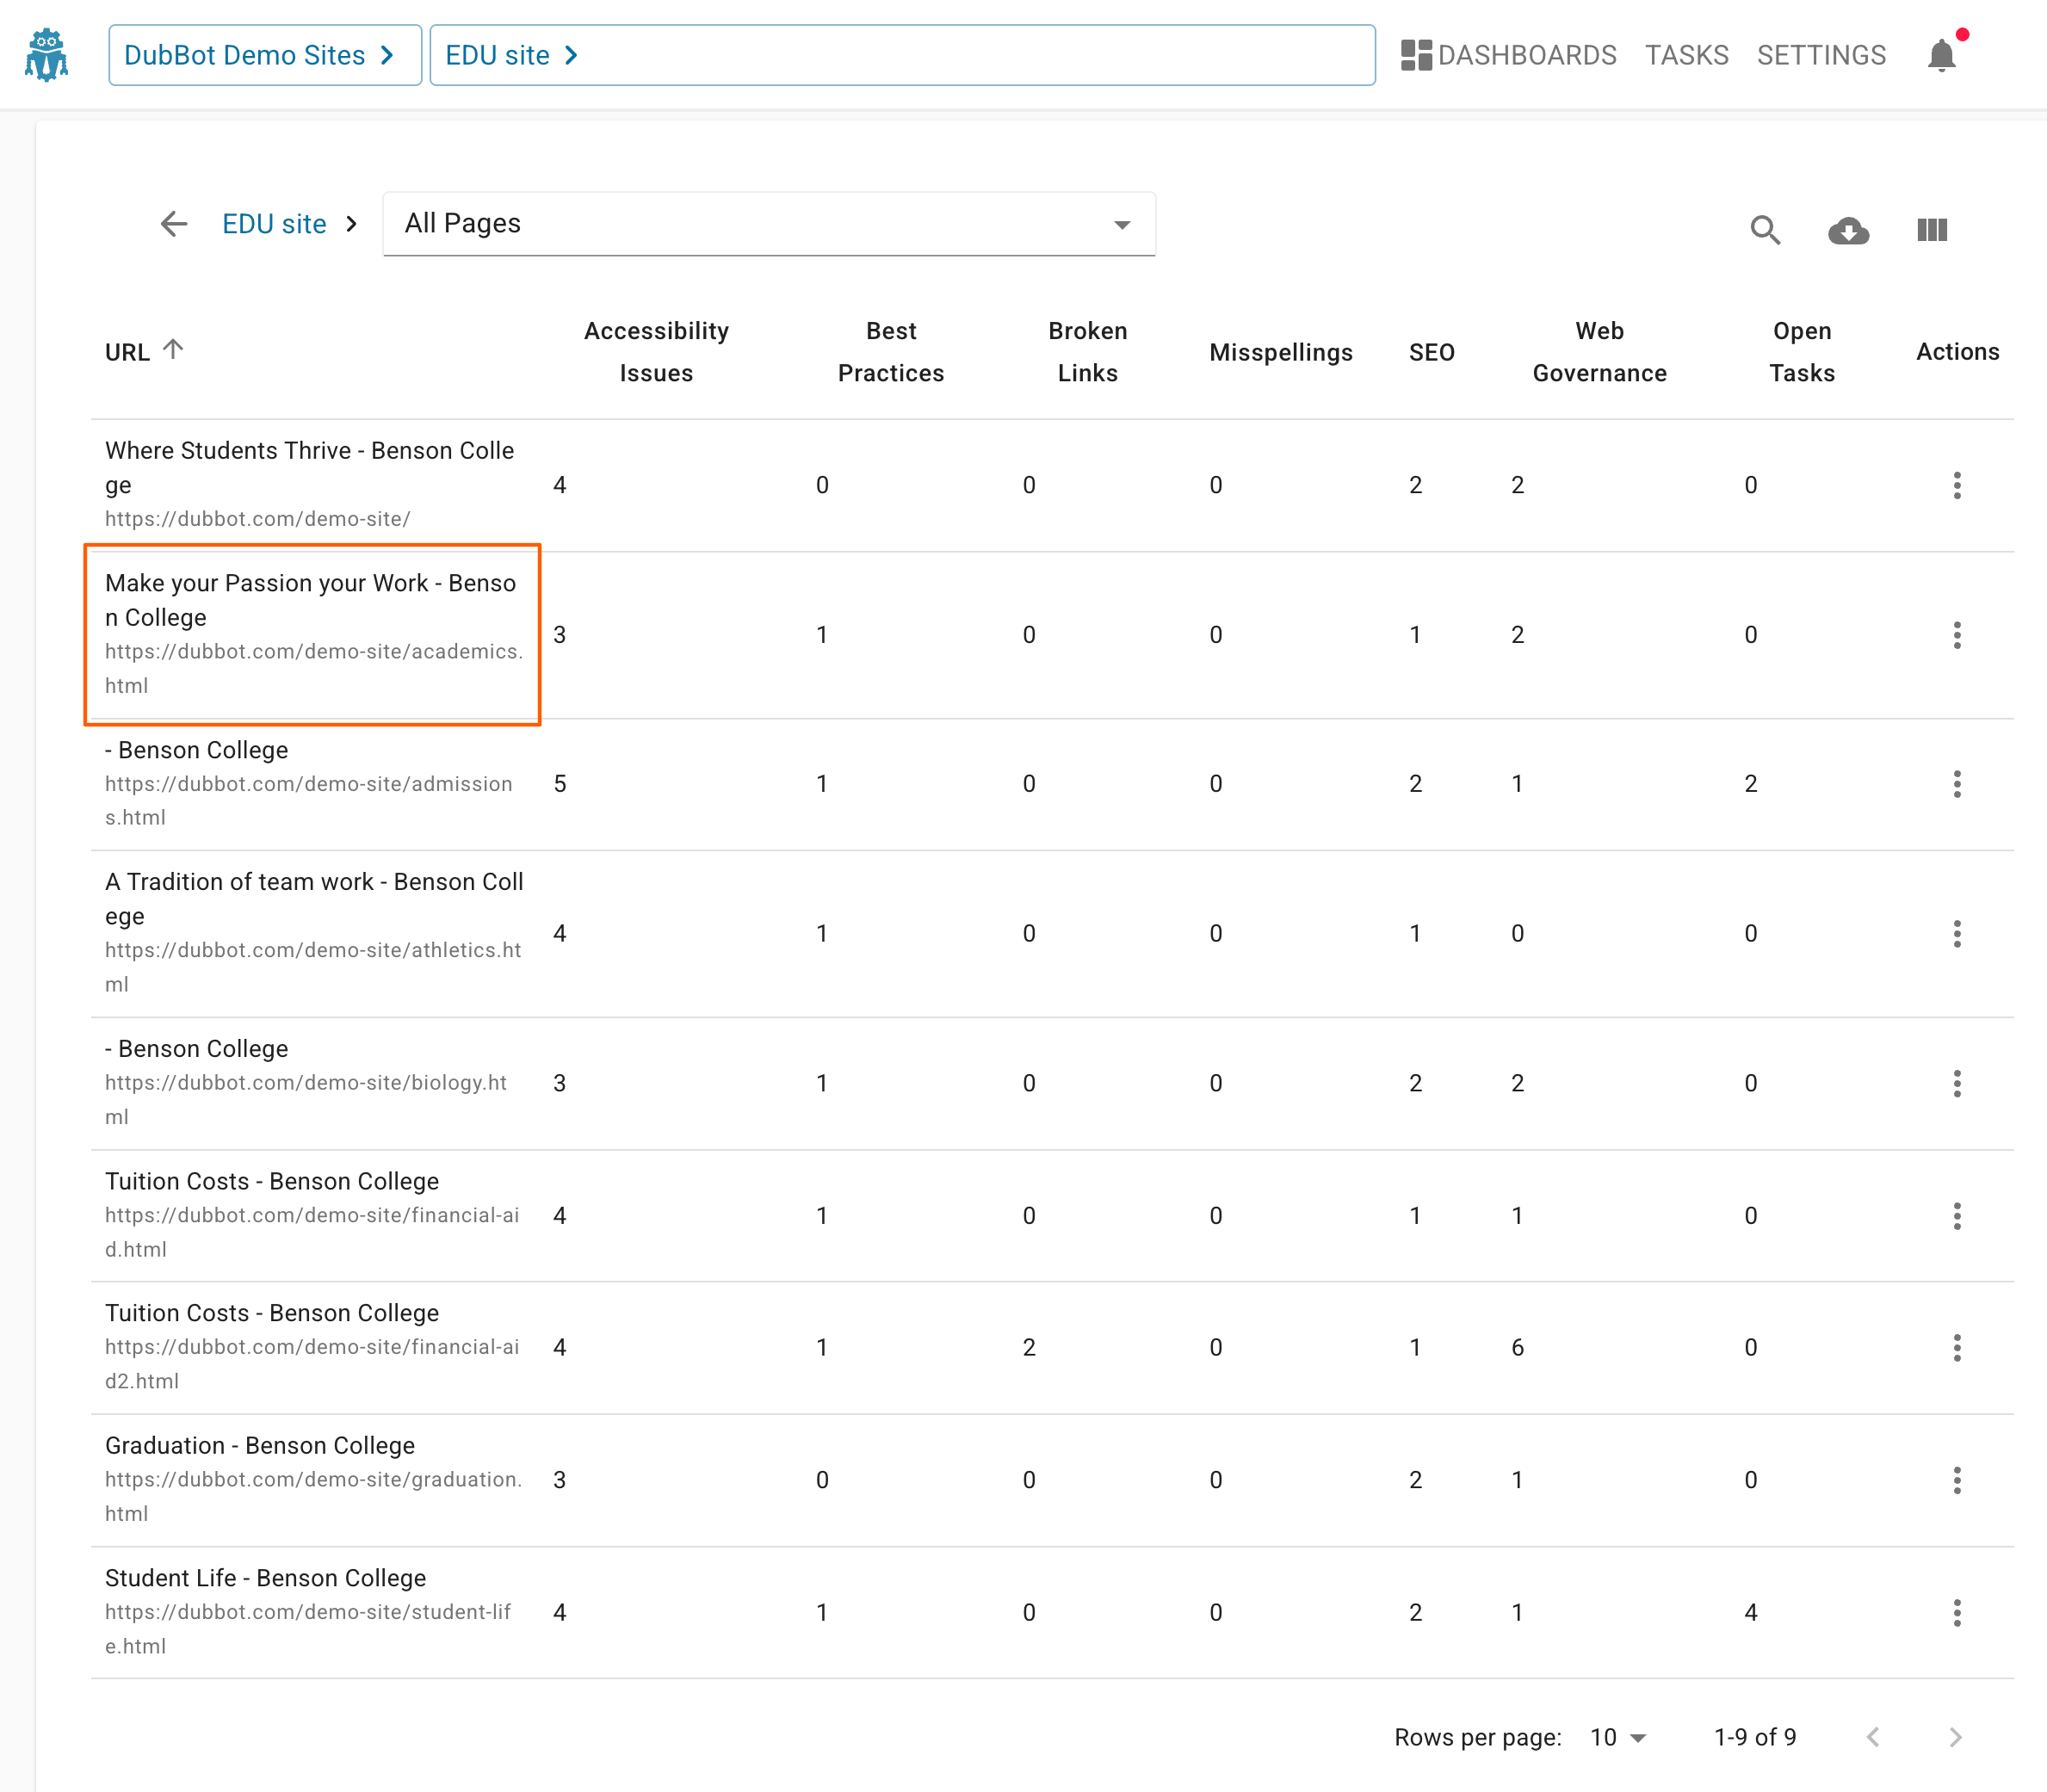Open the All Pages dropdown
The image size is (2047, 1792).
pos(1120,224)
